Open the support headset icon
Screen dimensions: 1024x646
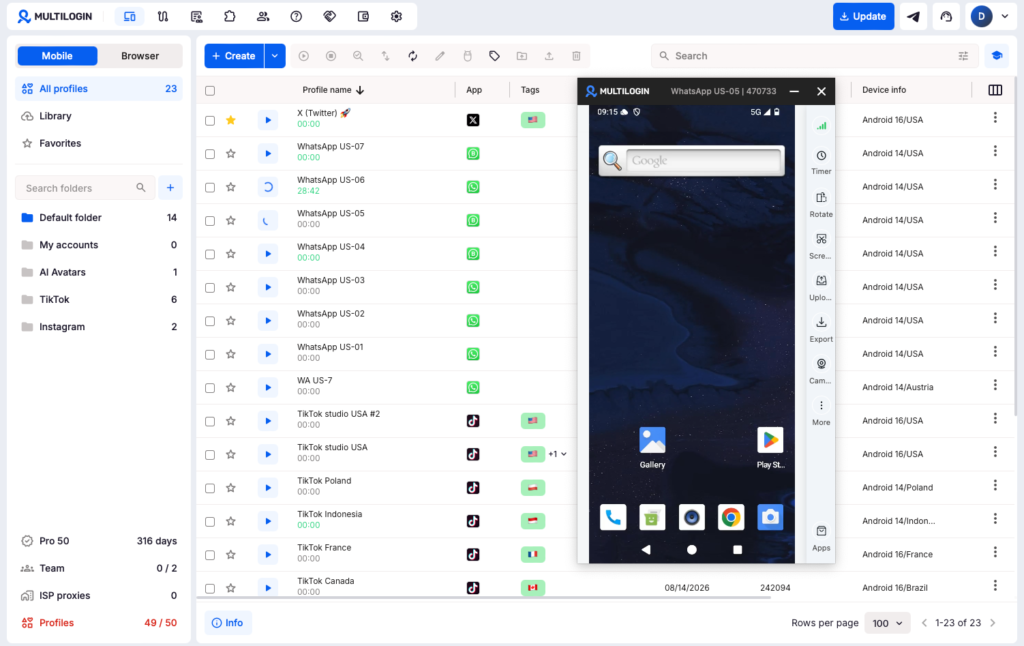point(946,16)
